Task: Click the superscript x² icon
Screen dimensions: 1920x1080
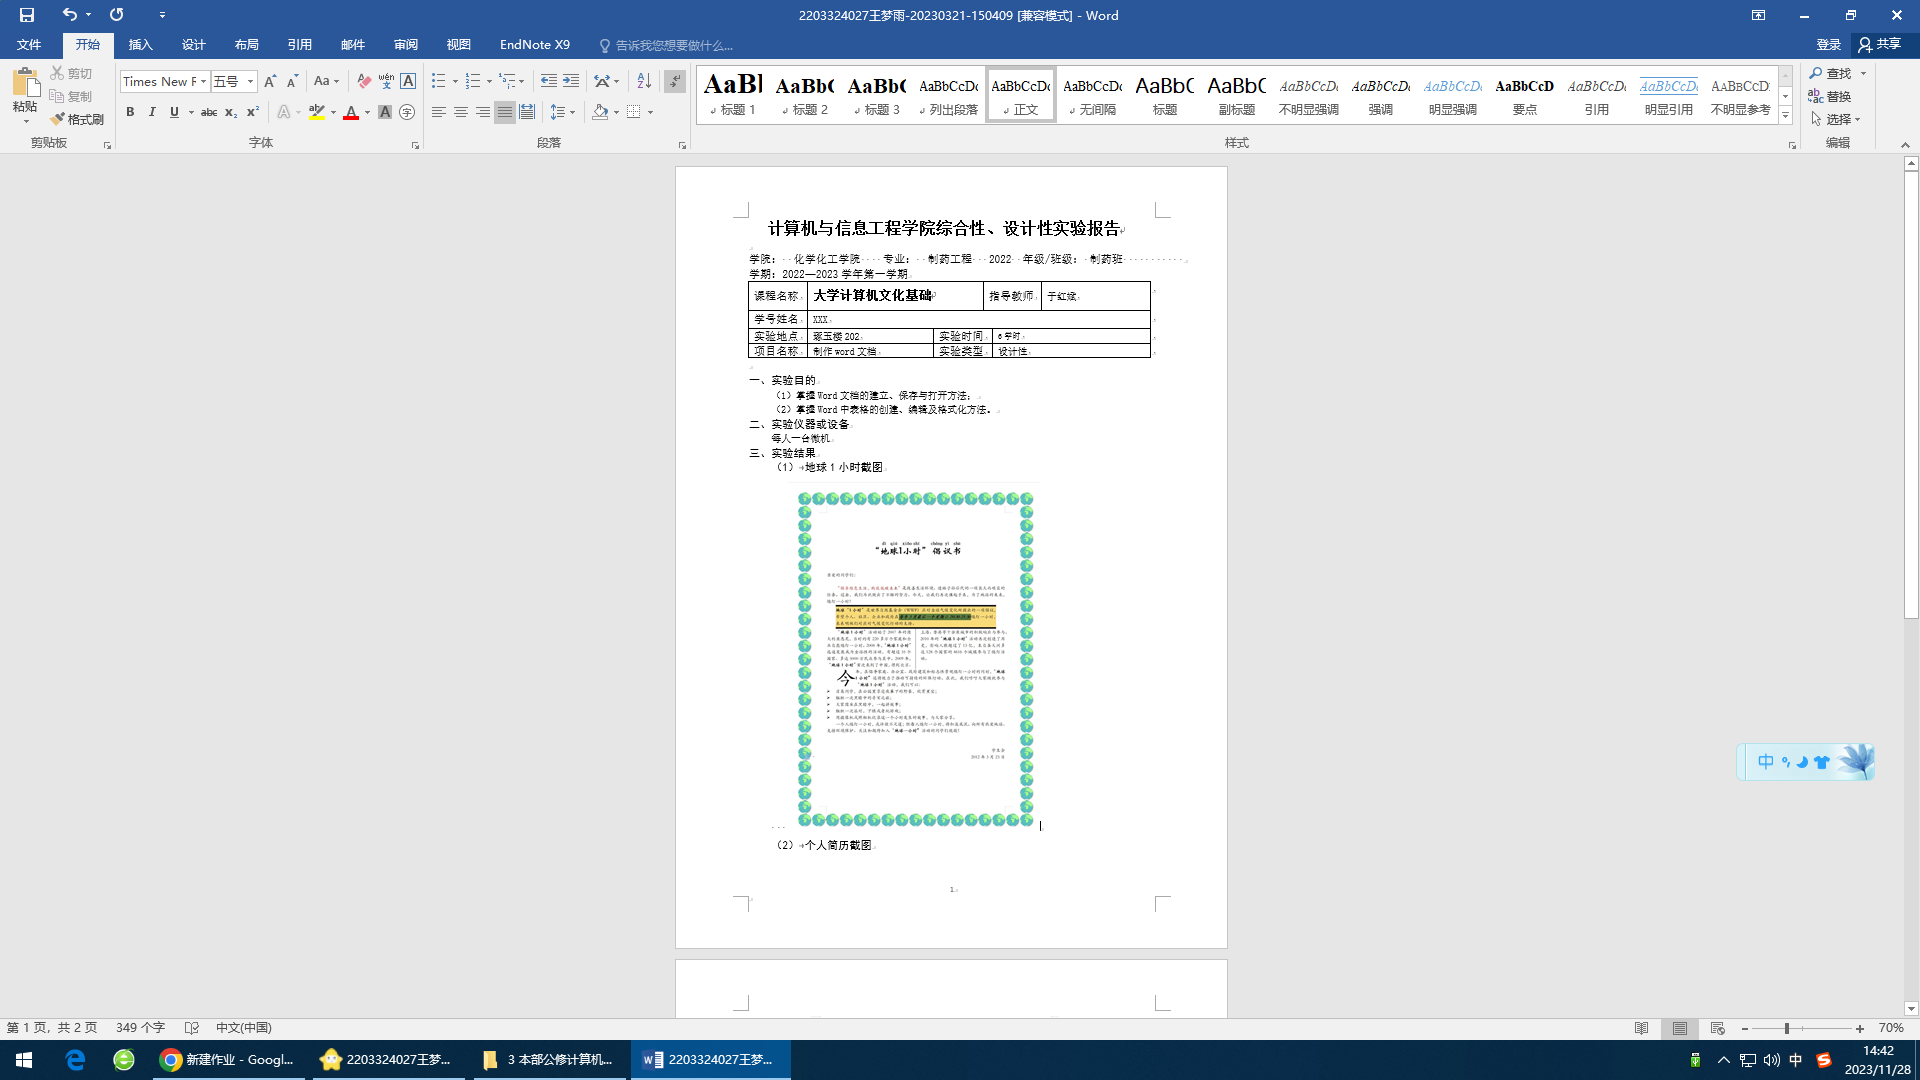Action: [x=253, y=112]
